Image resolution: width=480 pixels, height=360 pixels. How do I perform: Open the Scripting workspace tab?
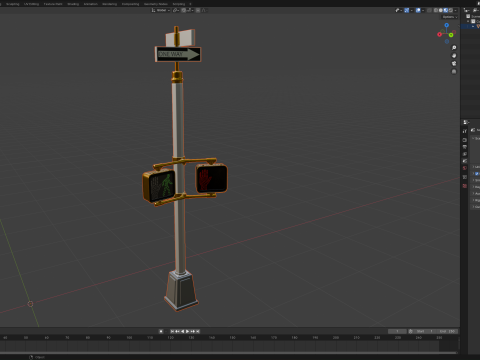click(x=179, y=4)
